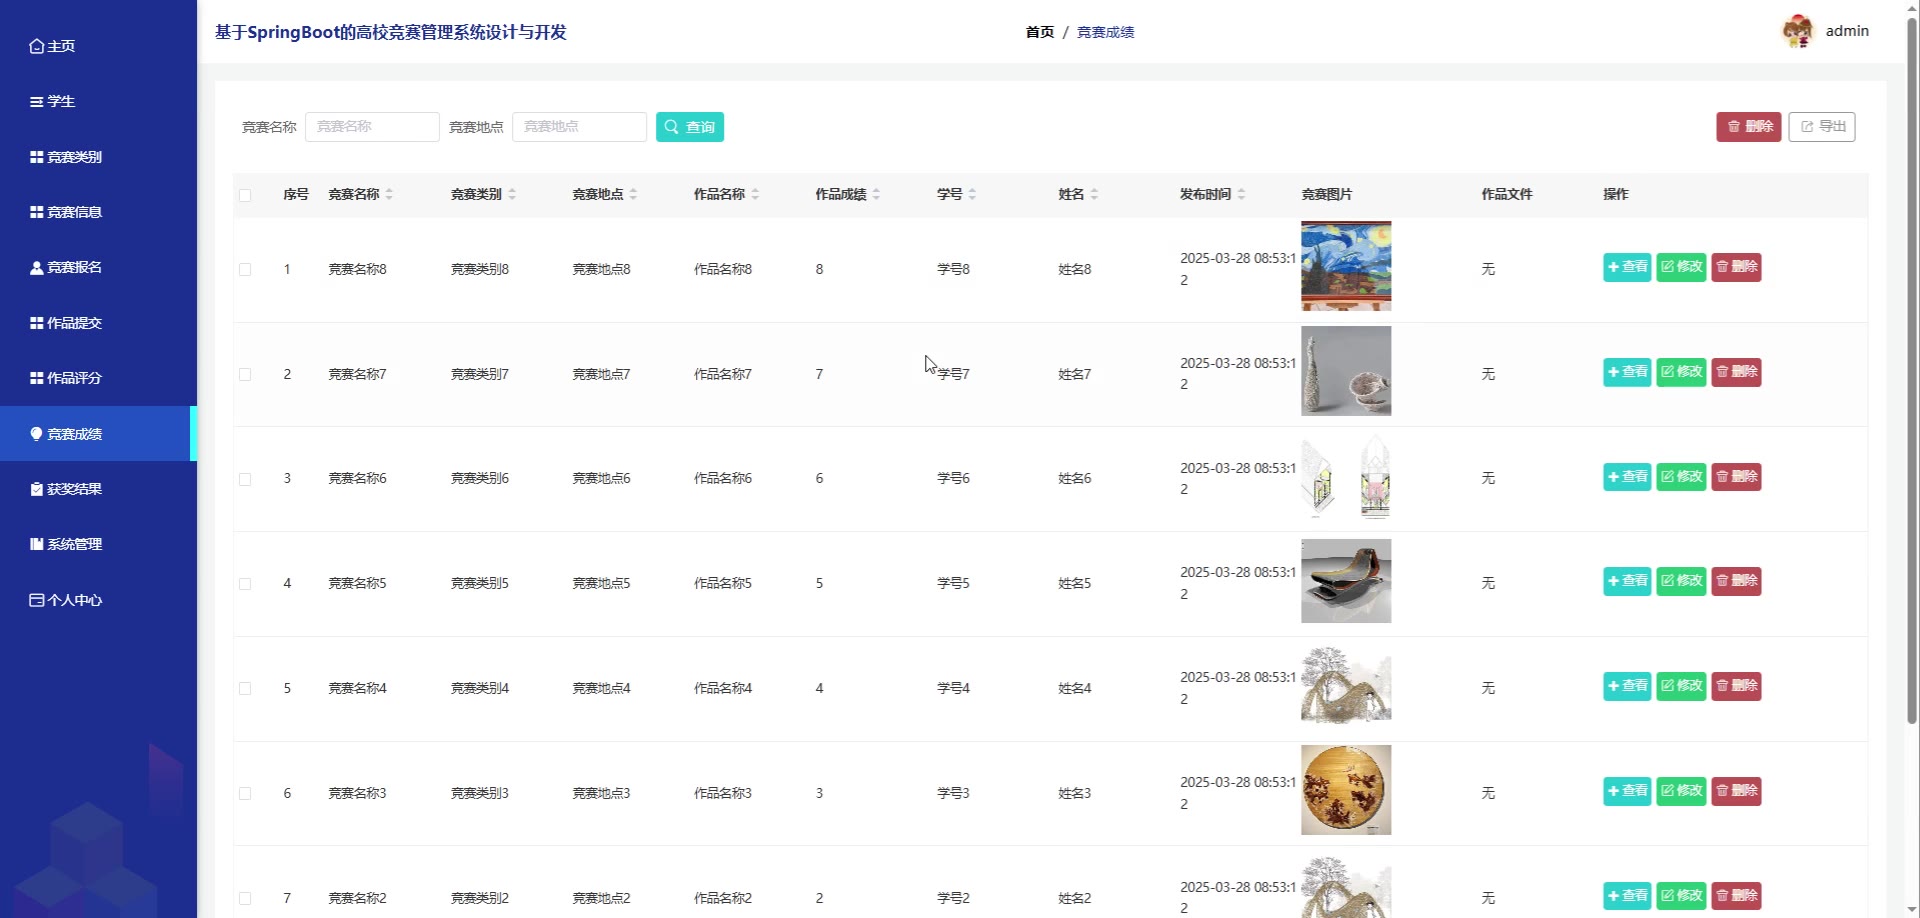Sort by 作品名称 column arrows
Image resolution: width=1920 pixels, height=918 pixels.
pos(755,194)
